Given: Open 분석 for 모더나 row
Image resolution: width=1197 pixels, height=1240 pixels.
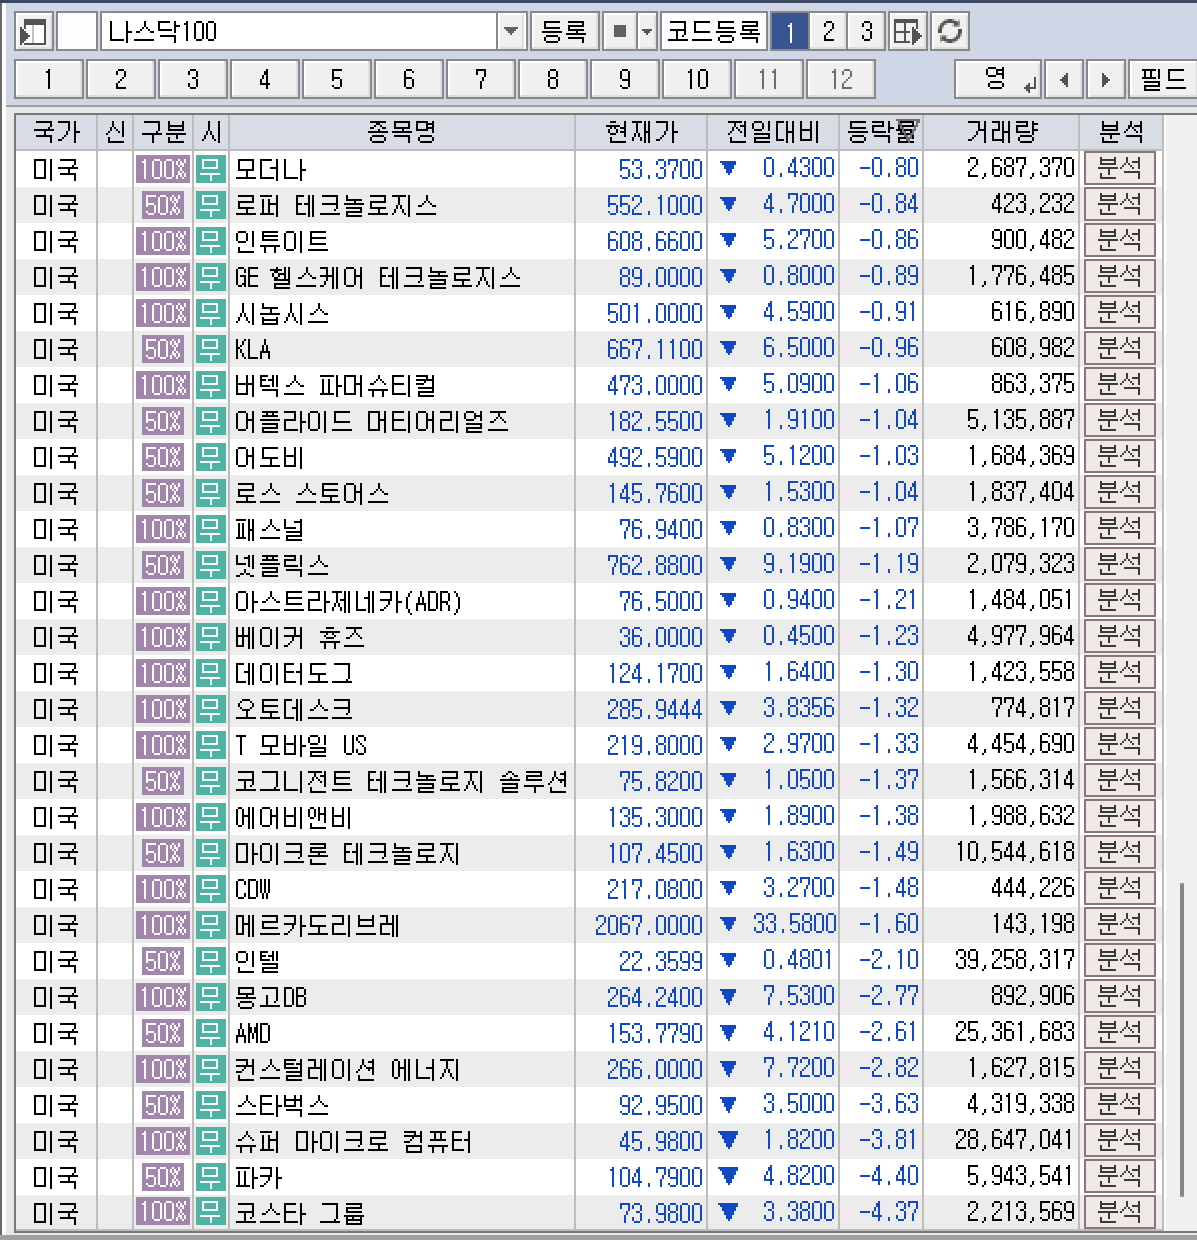Looking at the screenshot, I should coord(1119,168).
